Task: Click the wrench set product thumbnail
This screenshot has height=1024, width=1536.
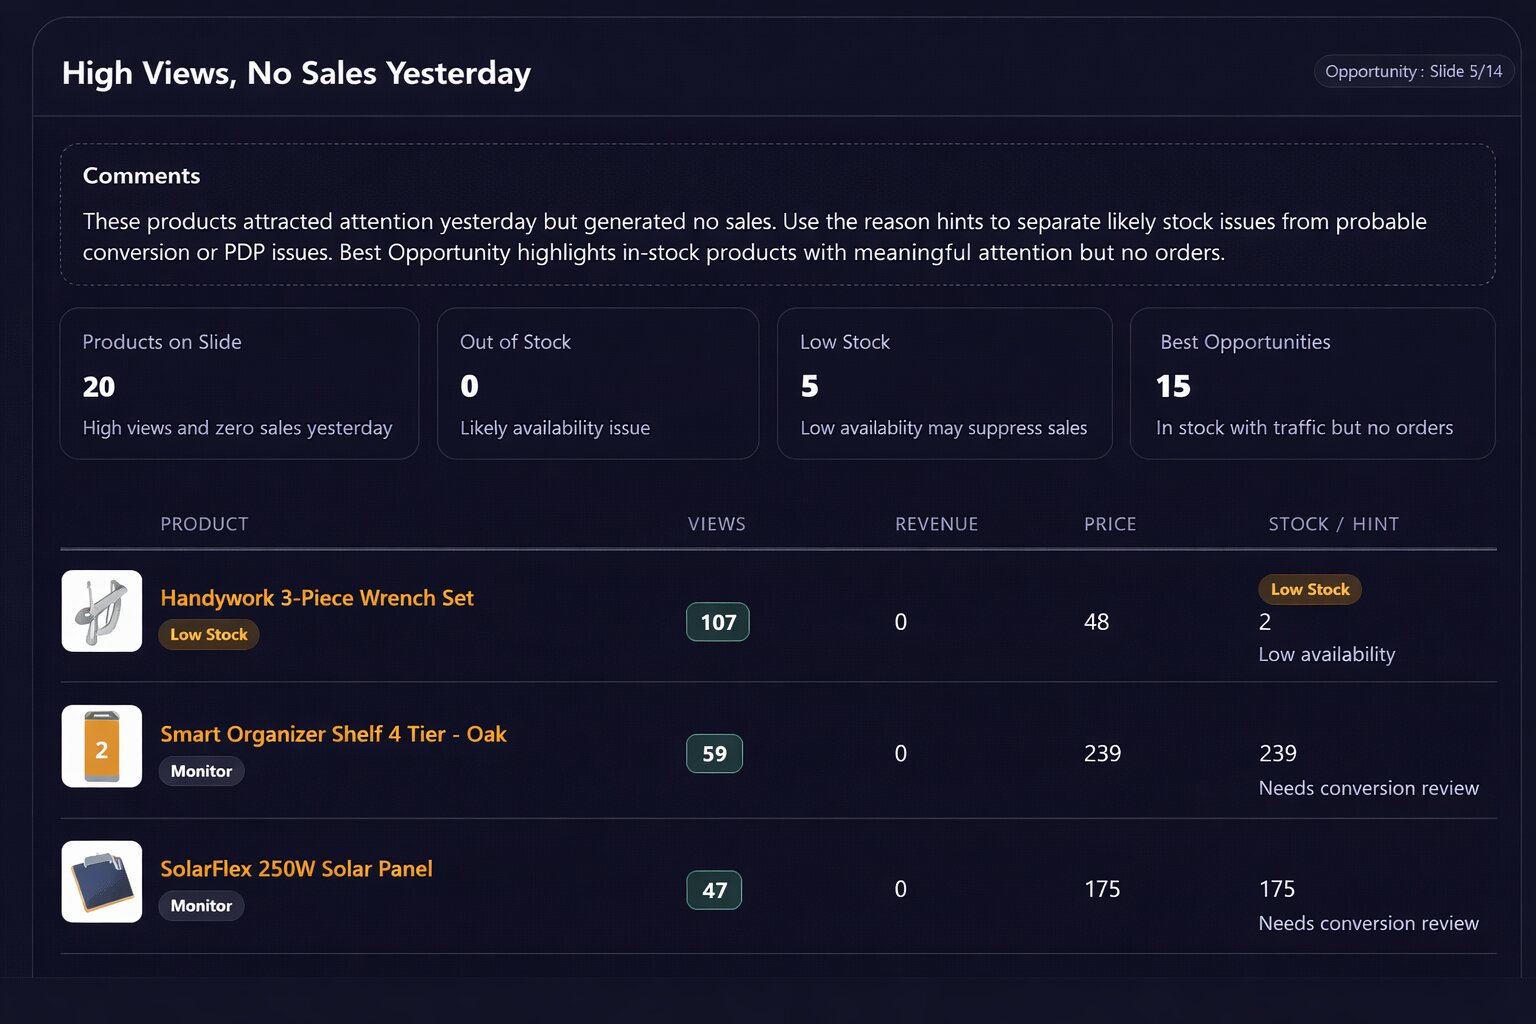Action: 102,611
